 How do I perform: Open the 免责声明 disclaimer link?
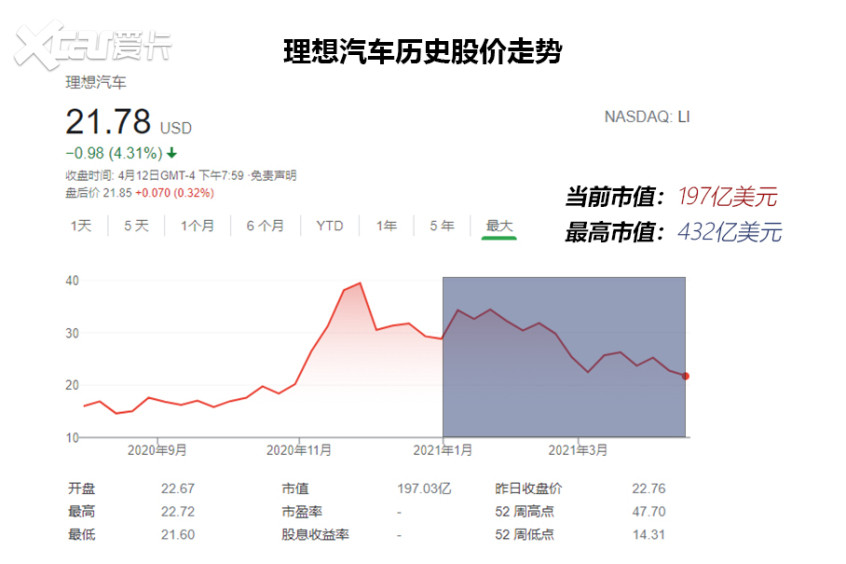click(x=274, y=175)
